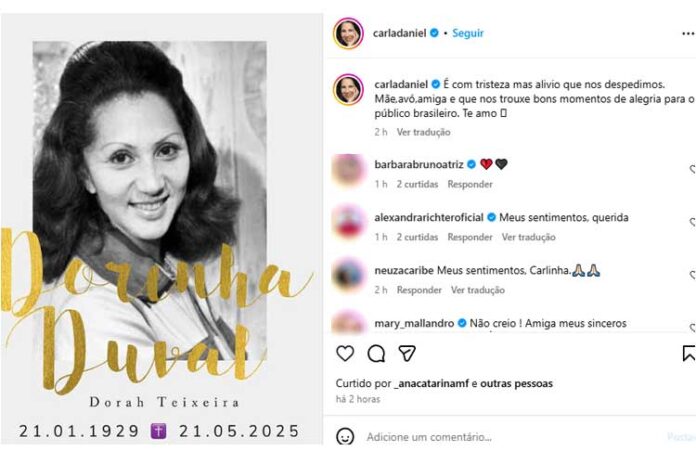View likes on alexandrarichteroficial's comment, 2 curtidas
The image size is (696, 464).
(x=417, y=237)
